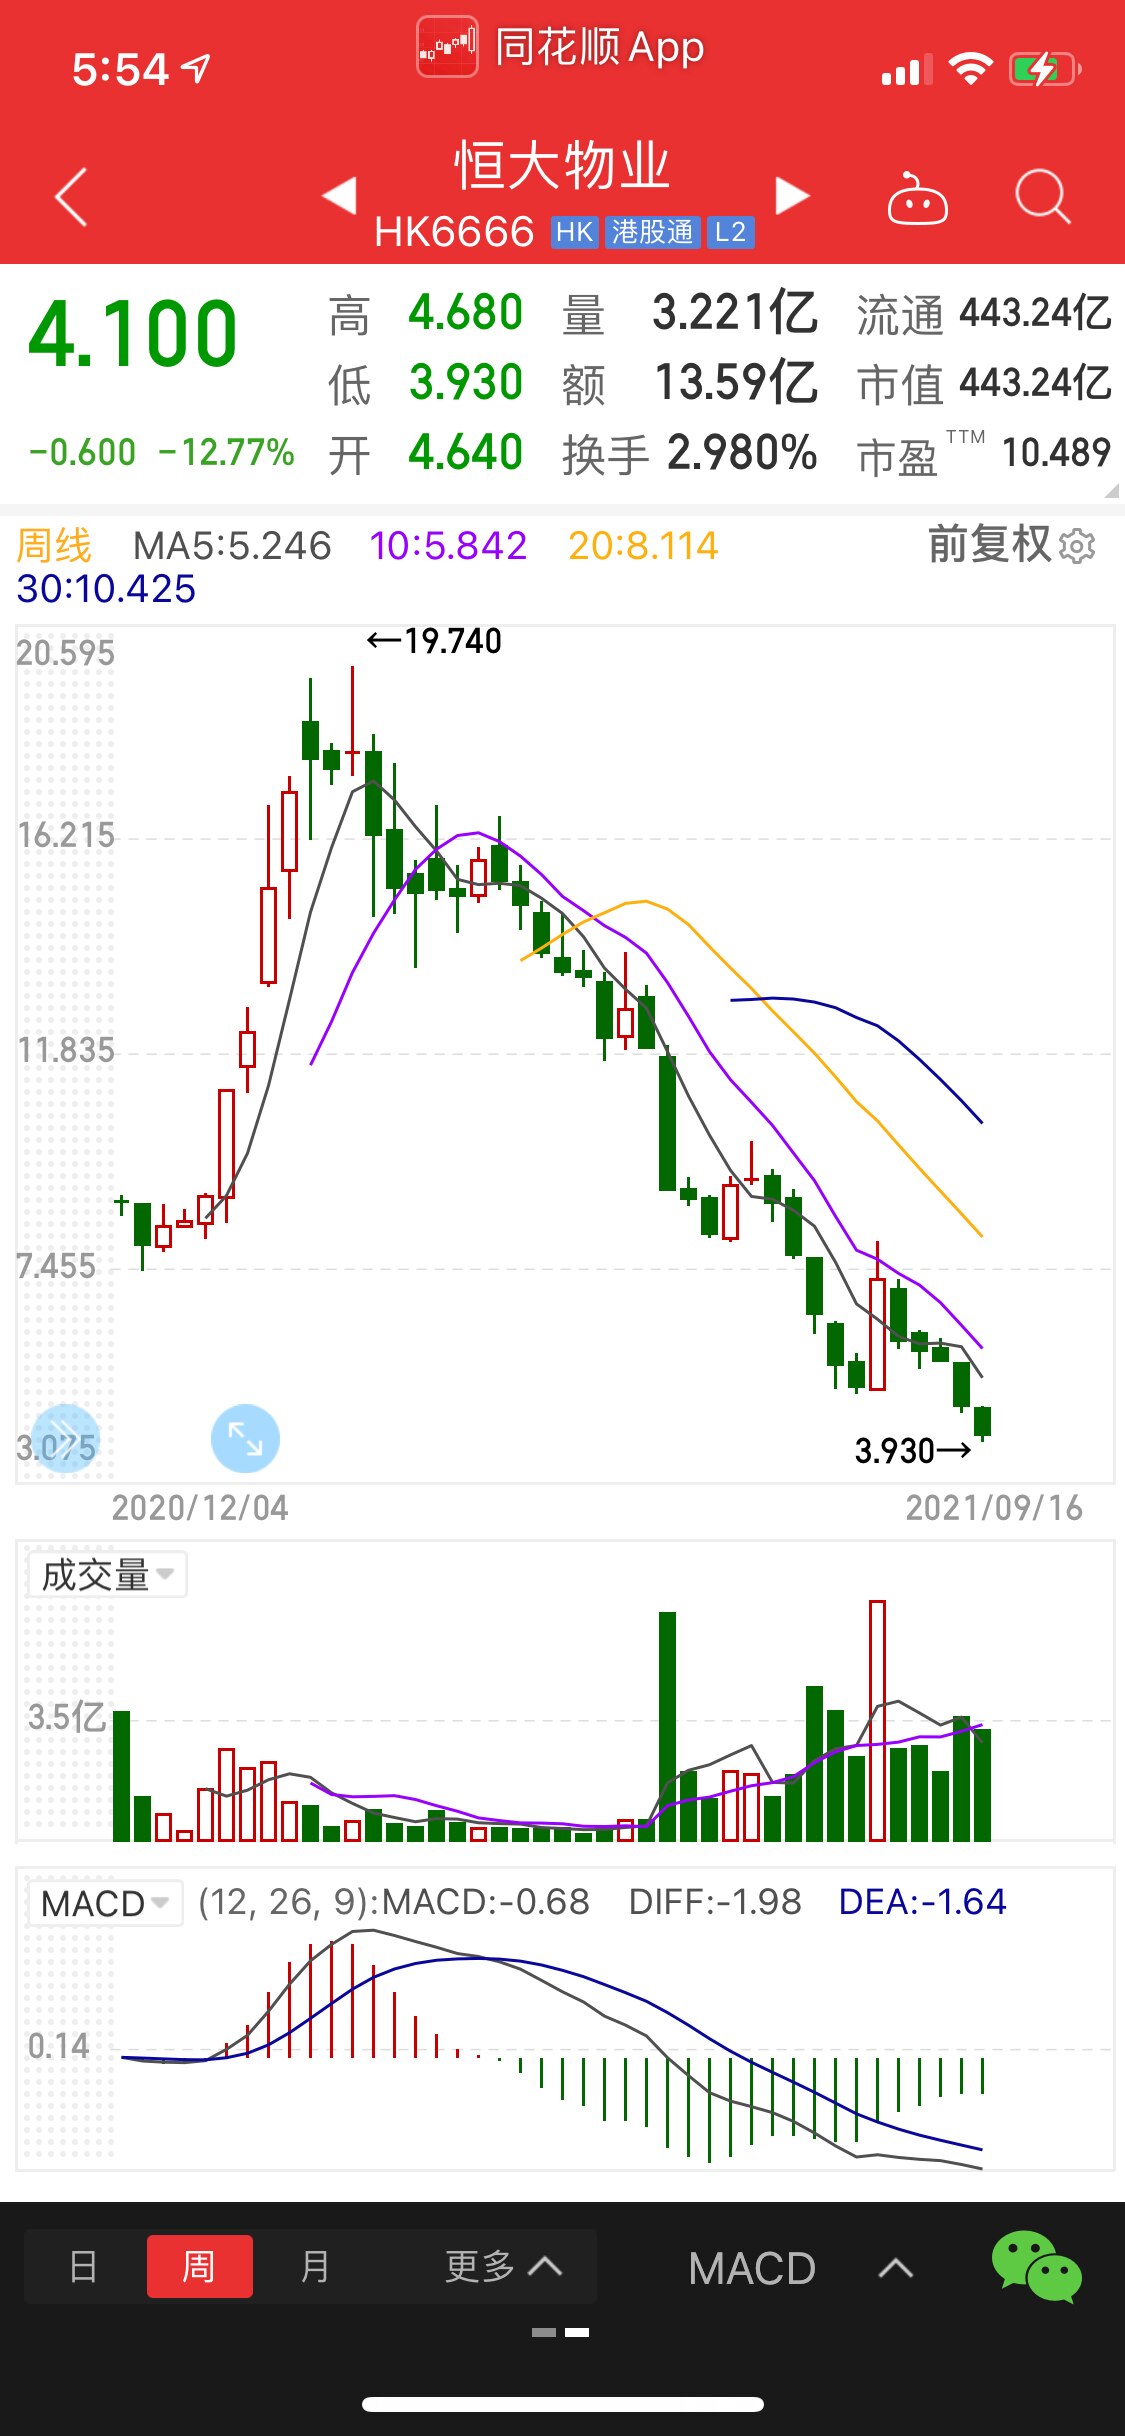Screen dimensions: 1125x2436
Task: Tap the blue double-arrow chart scroll icon
Action: coord(65,1438)
